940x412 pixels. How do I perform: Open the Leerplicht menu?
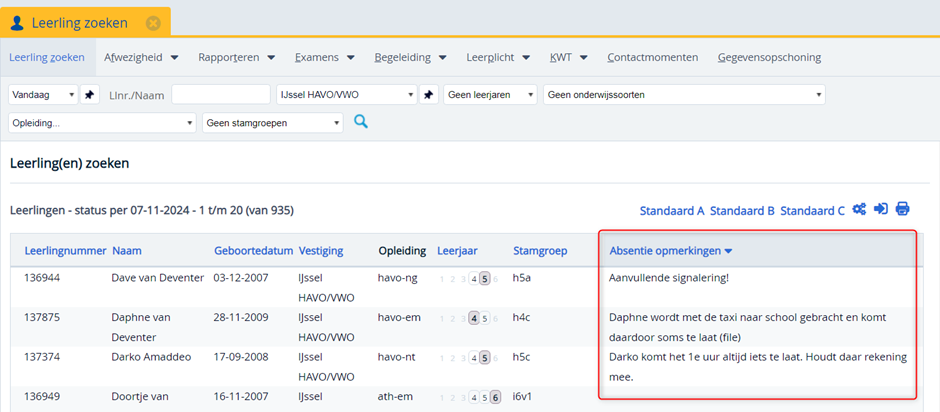[498, 58]
